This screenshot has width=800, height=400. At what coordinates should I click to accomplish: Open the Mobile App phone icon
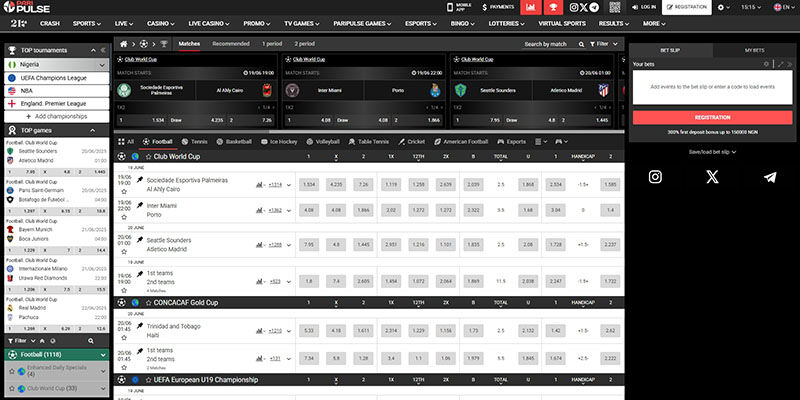(450, 7)
